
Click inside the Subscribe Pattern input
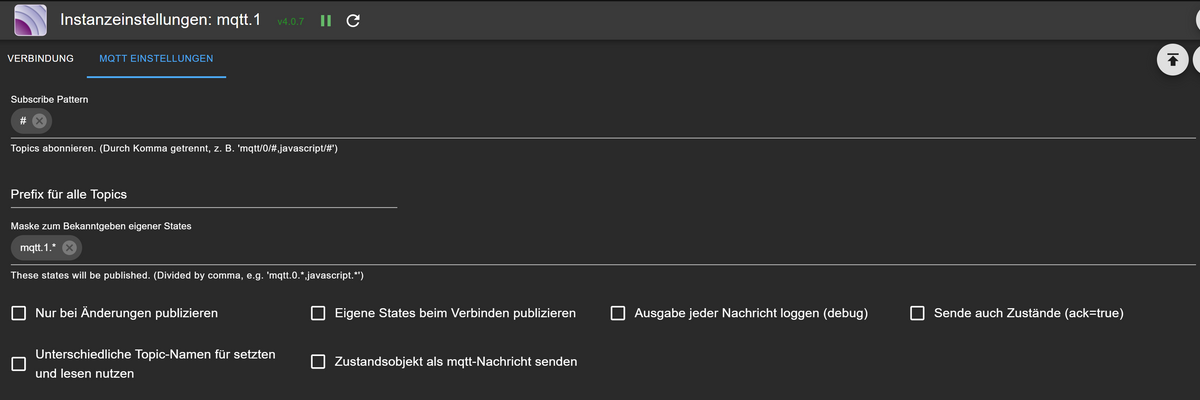pyautogui.click(x=620, y=121)
